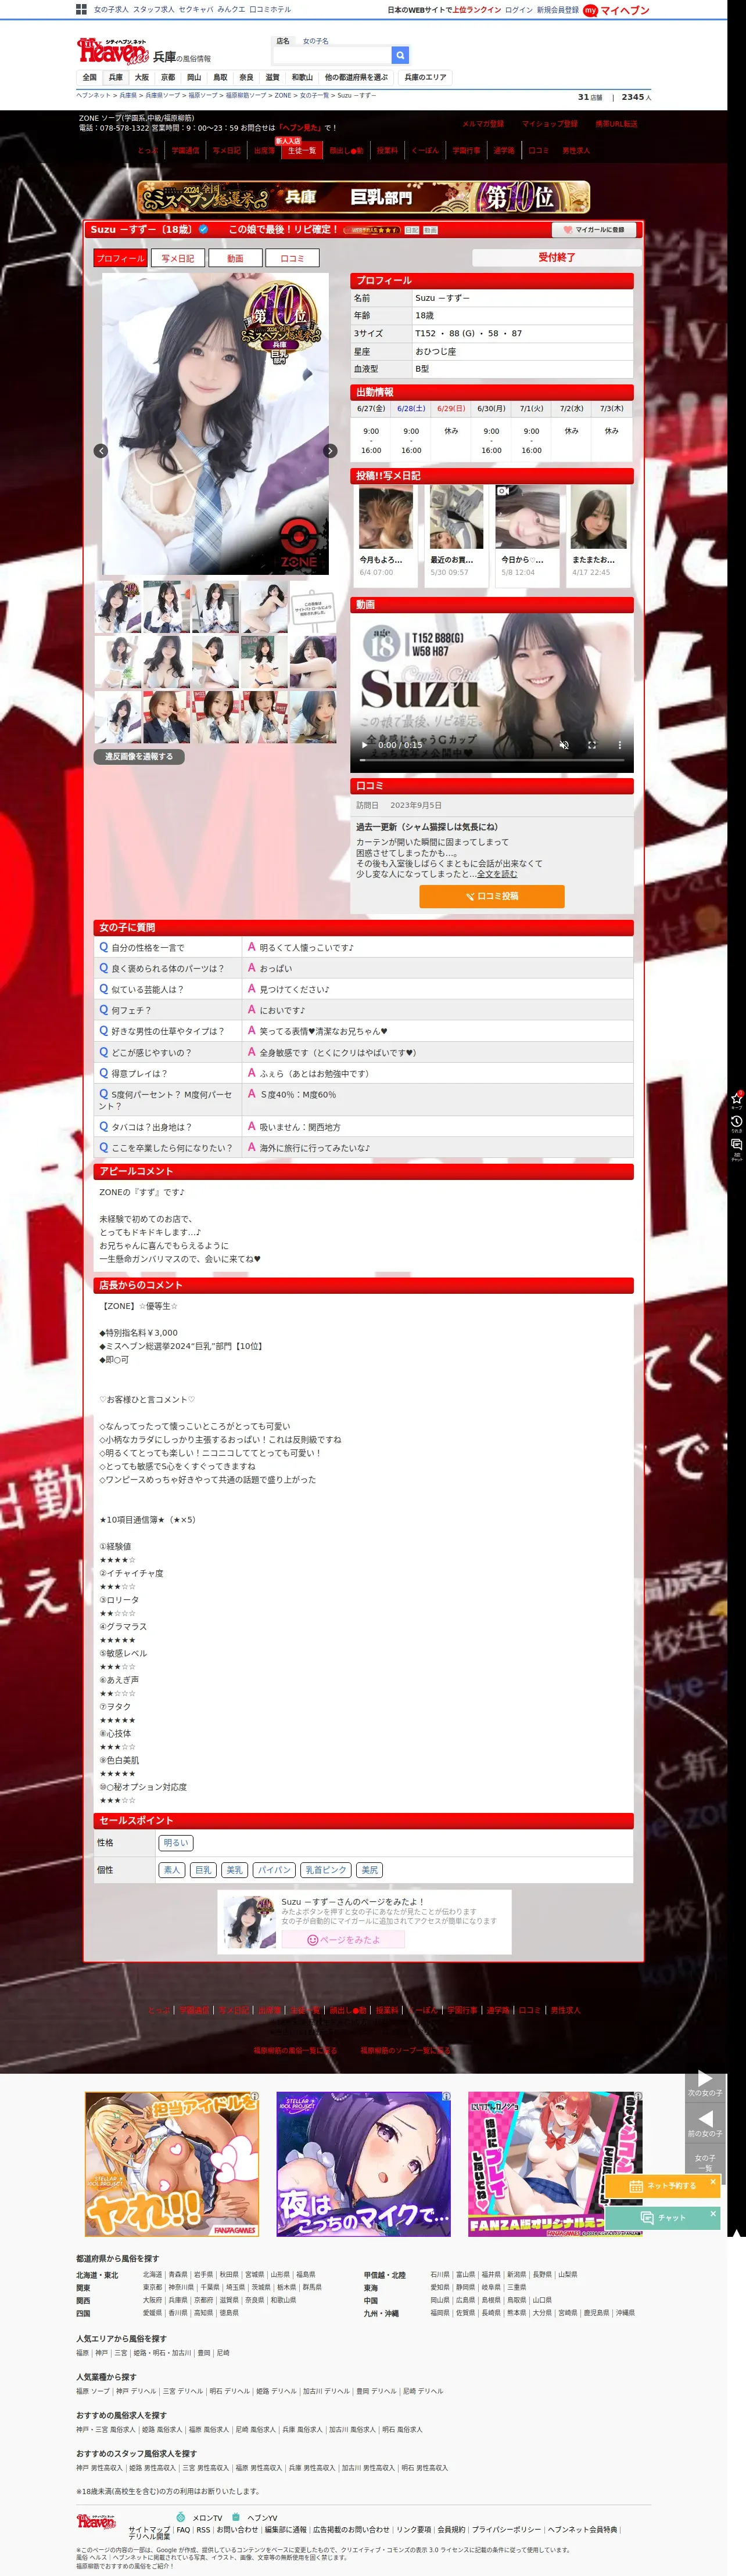Open video more-options three dots

(619, 745)
